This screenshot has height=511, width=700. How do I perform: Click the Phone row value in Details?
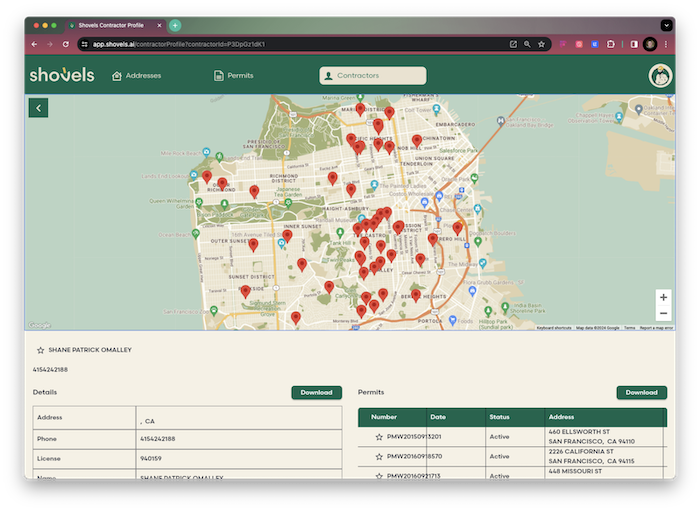158,439
